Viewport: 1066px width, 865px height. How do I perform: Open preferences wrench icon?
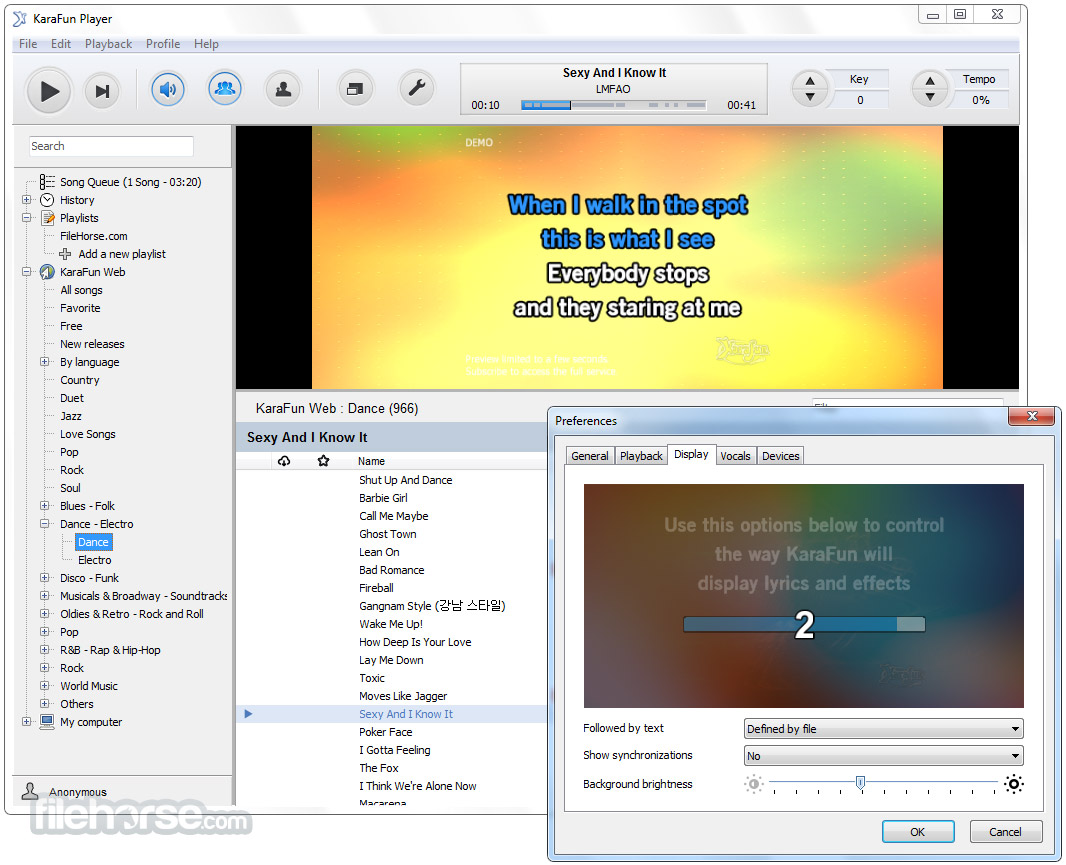point(416,88)
